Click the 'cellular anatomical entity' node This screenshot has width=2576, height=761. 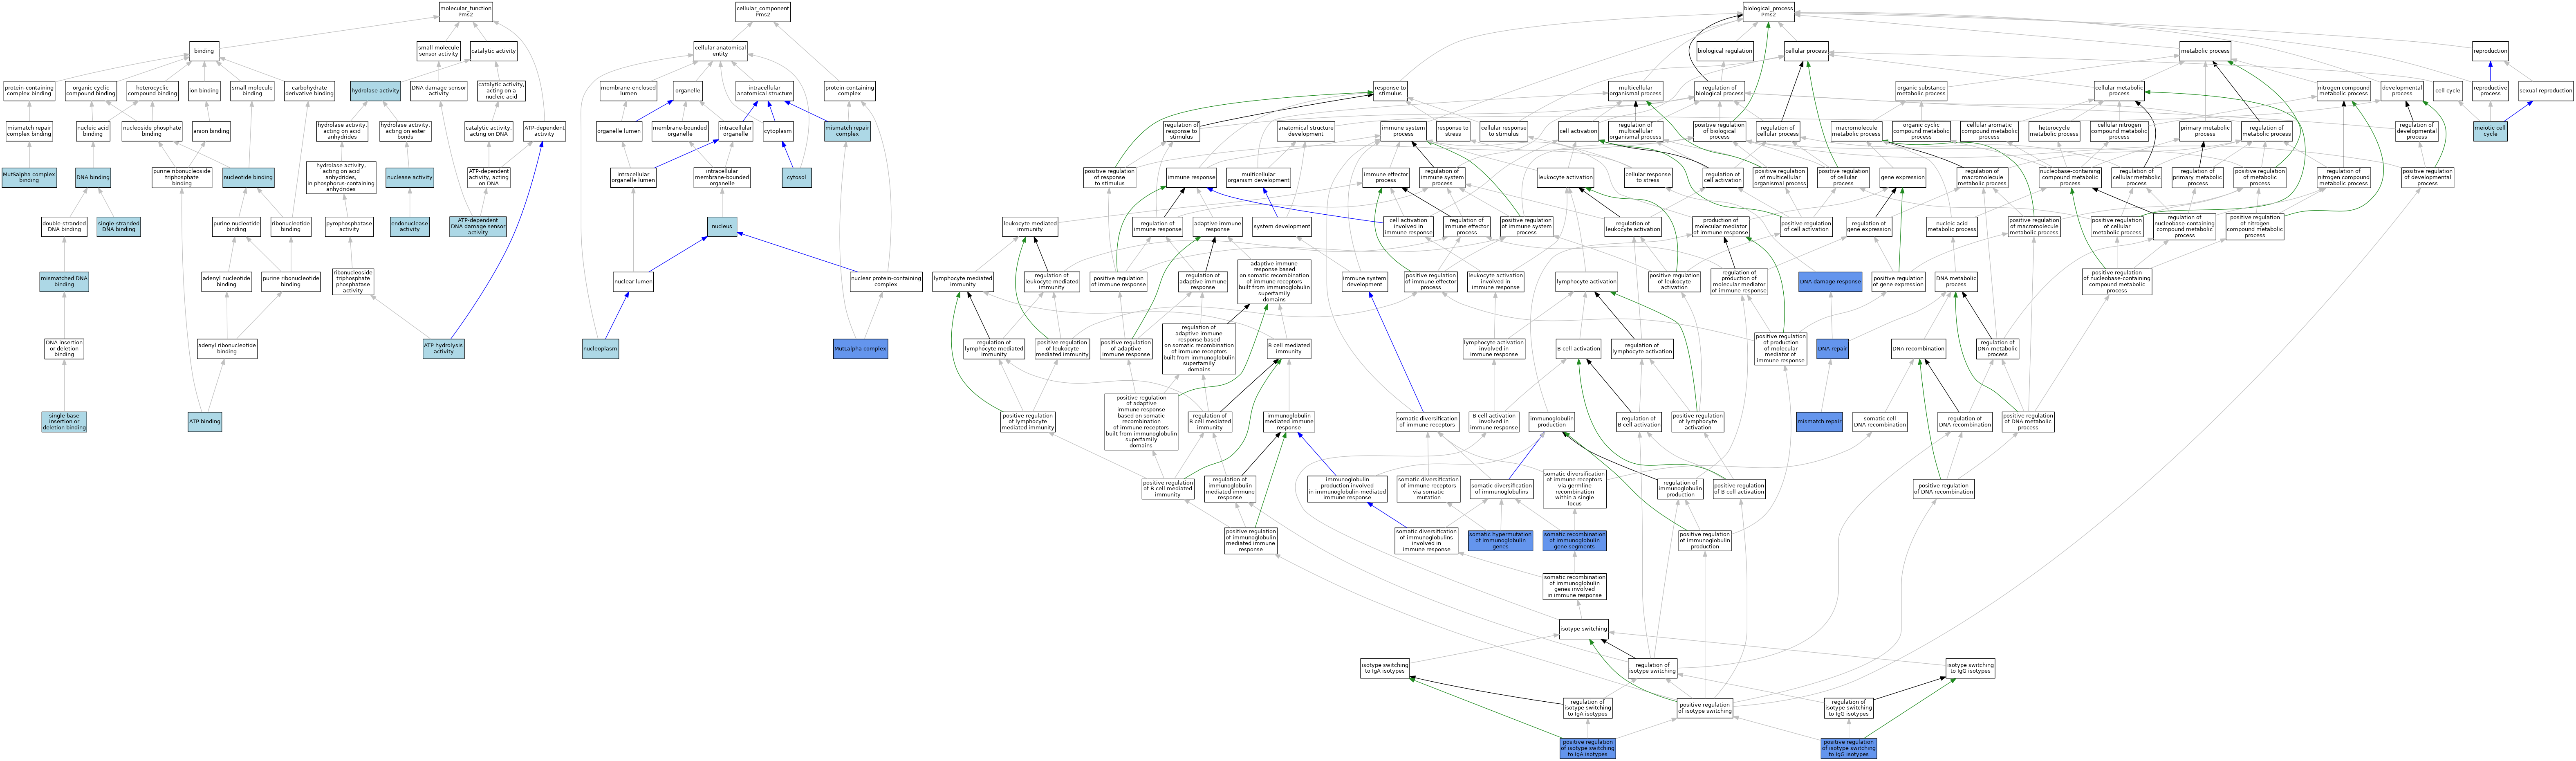tap(720, 51)
